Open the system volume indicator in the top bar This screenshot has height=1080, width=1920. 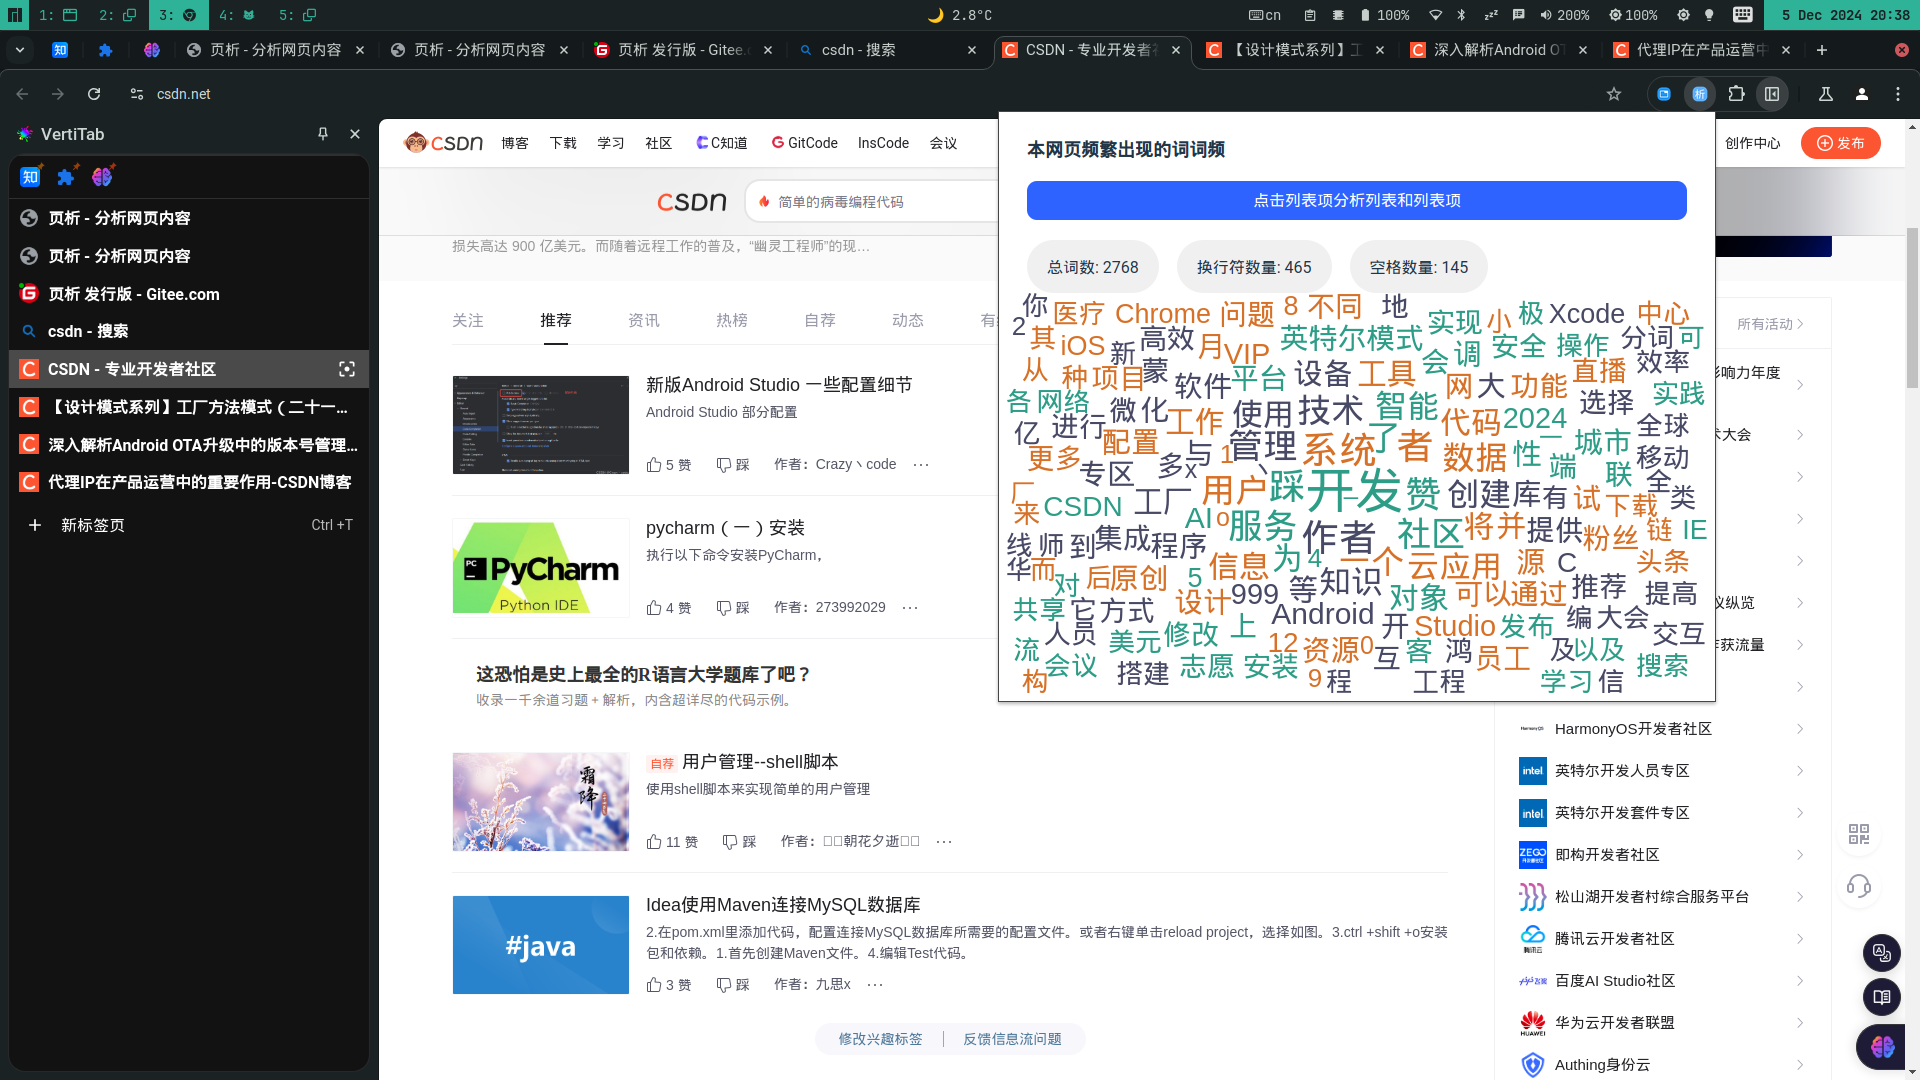coord(1565,15)
